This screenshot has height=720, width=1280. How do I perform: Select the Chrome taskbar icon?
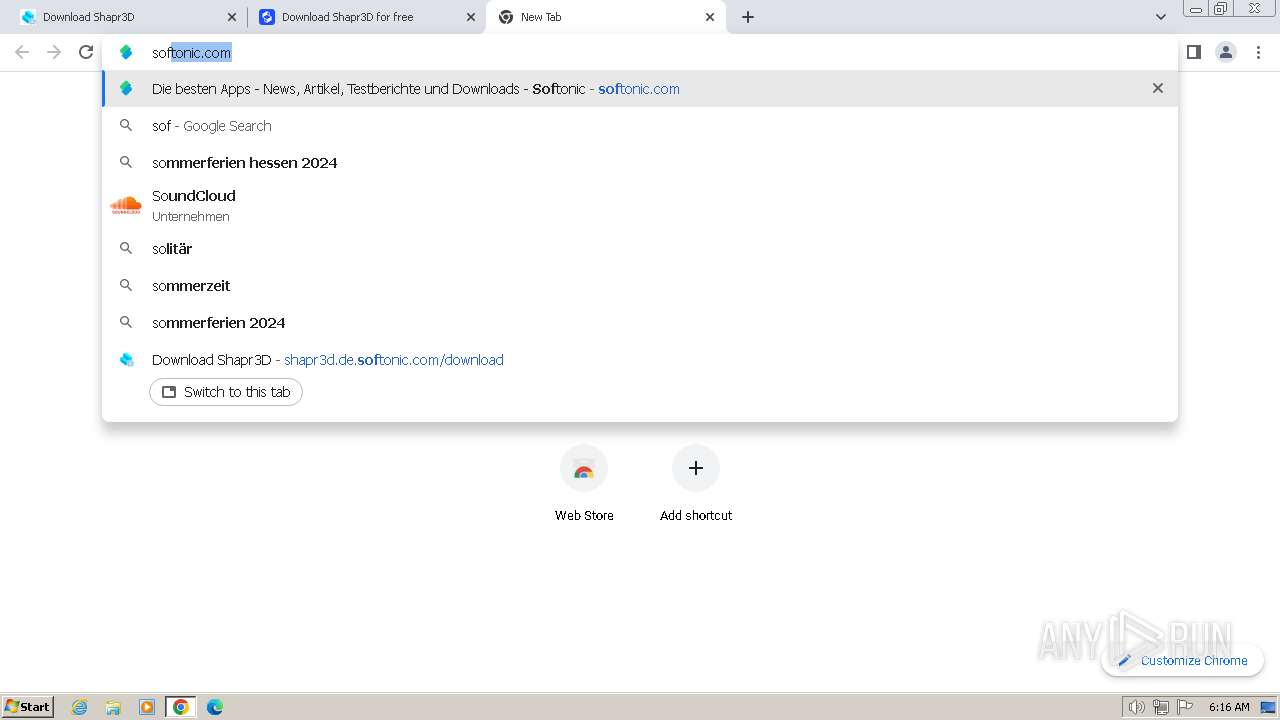pos(181,707)
